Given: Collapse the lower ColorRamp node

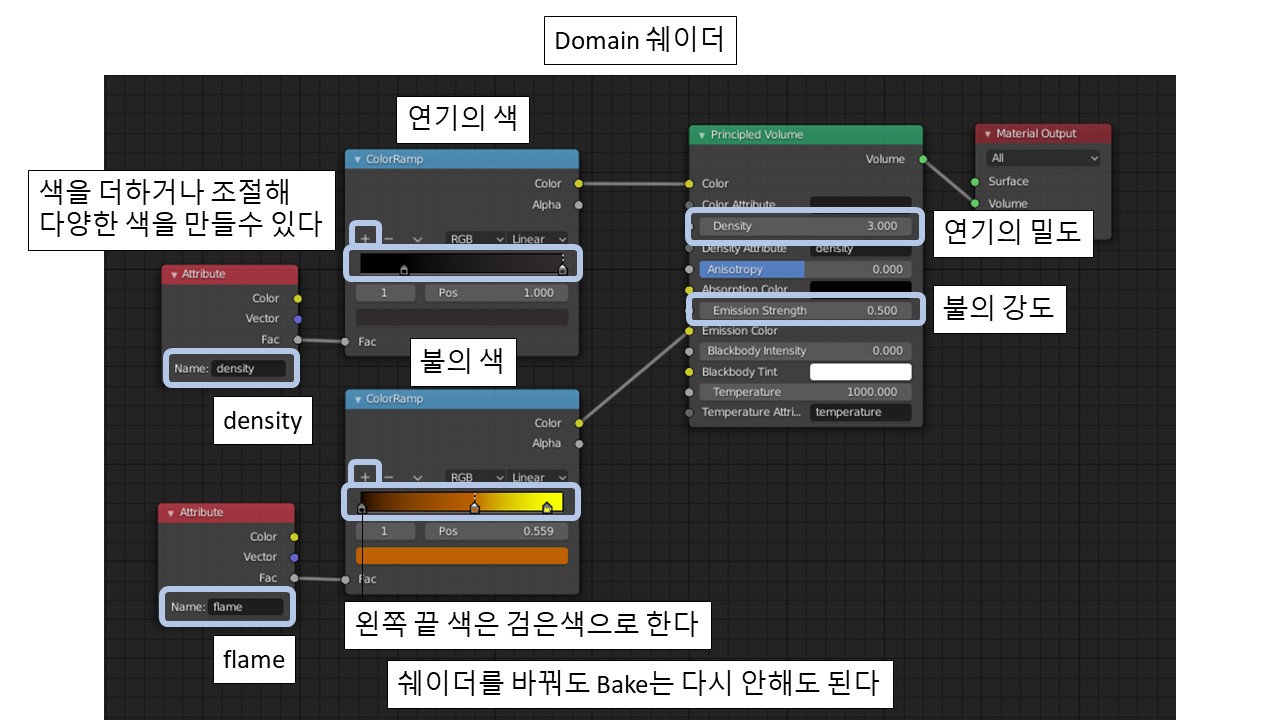Looking at the screenshot, I should click(x=357, y=399).
